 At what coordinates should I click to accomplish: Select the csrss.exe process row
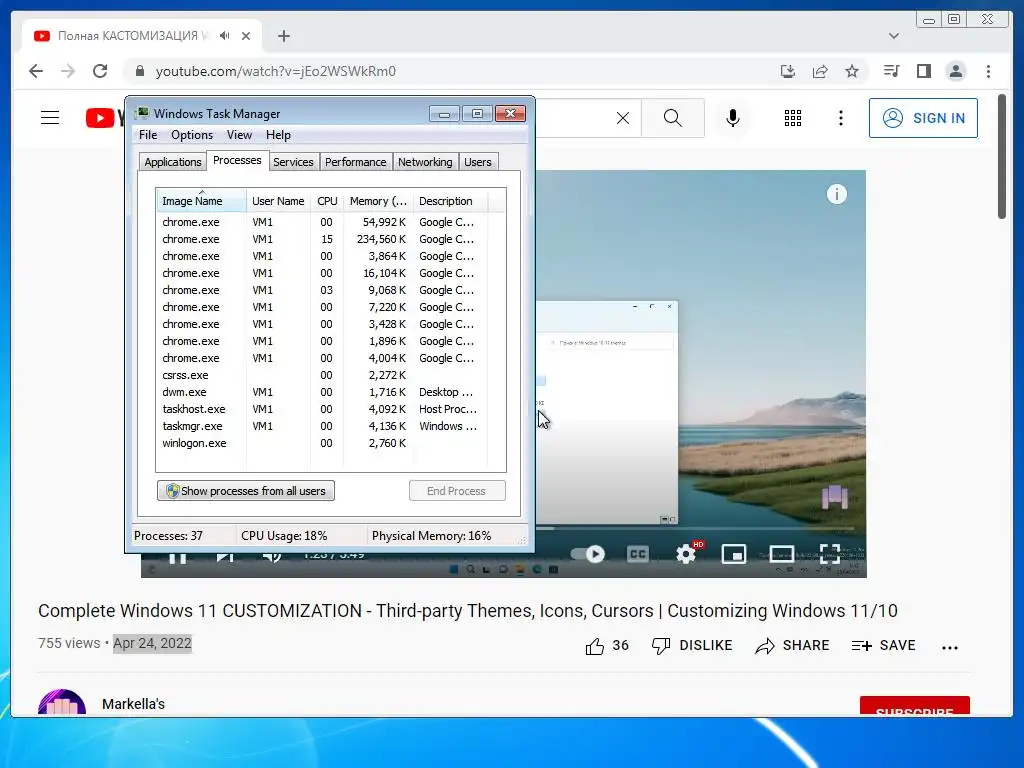(322, 375)
